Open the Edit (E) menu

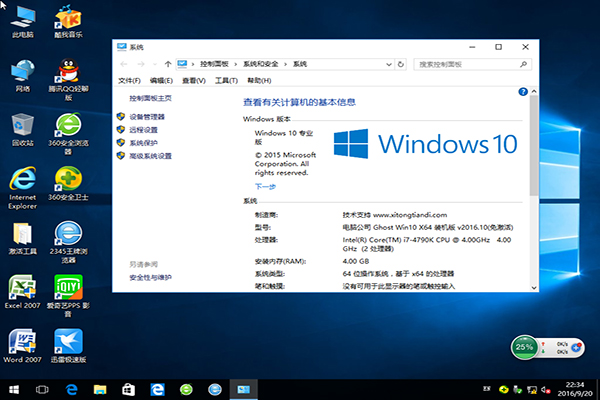tap(161, 80)
